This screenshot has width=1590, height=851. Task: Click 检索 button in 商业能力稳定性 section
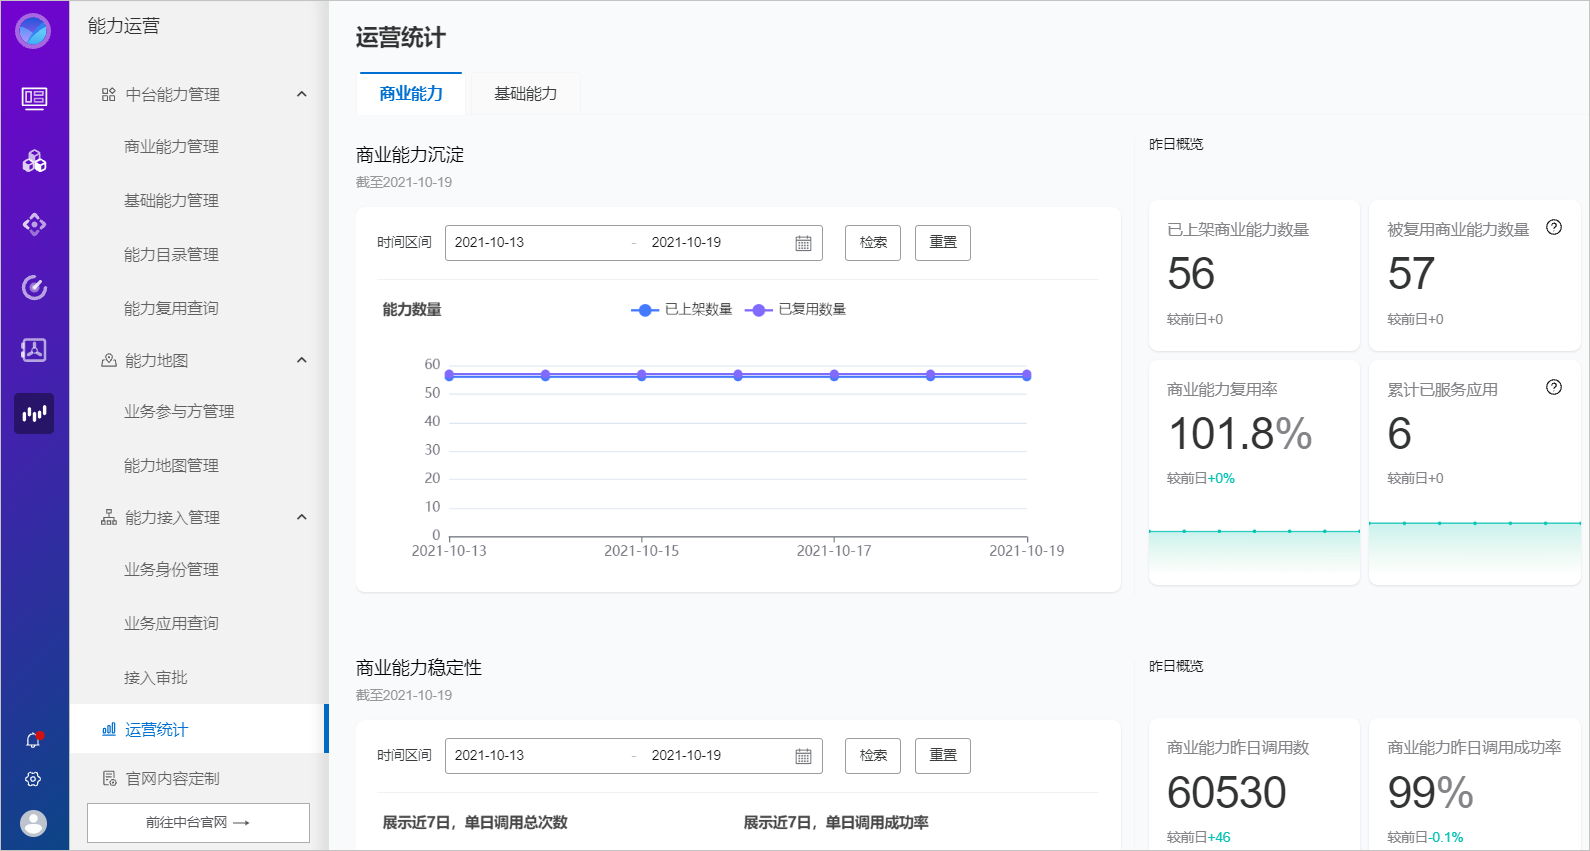(x=873, y=756)
